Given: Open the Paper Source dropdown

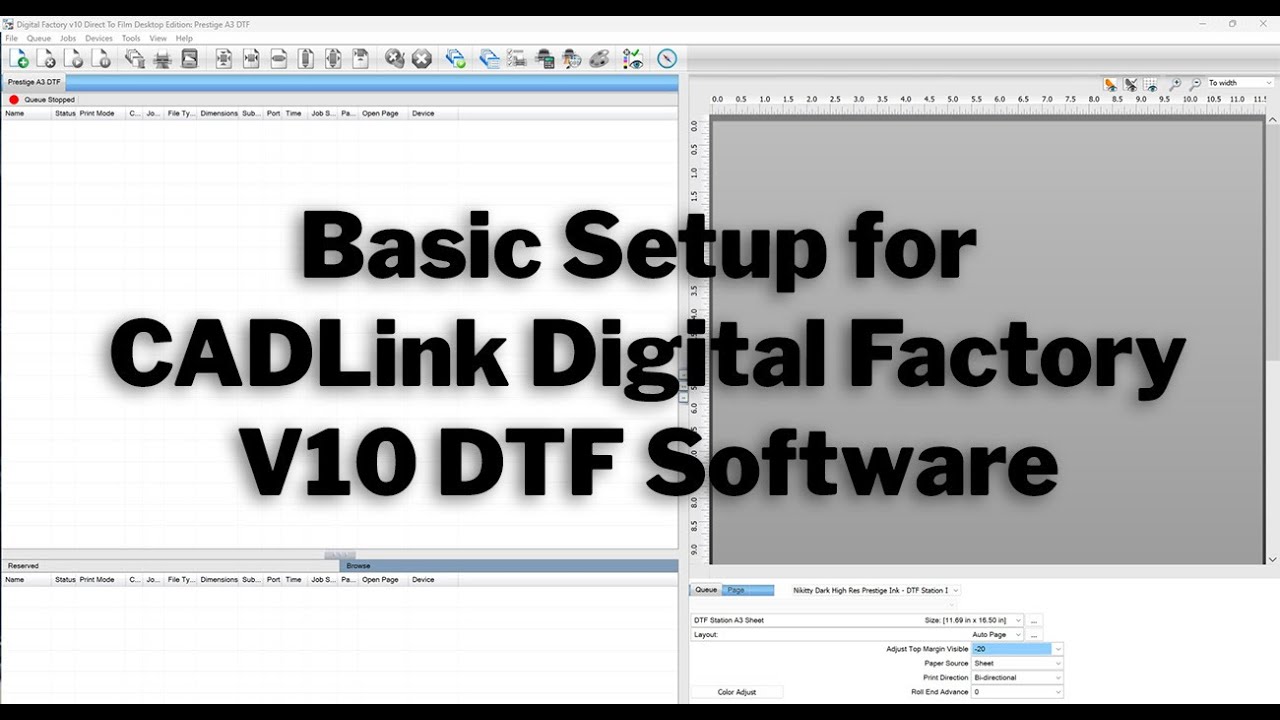Looking at the screenshot, I should click(1017, 663).
